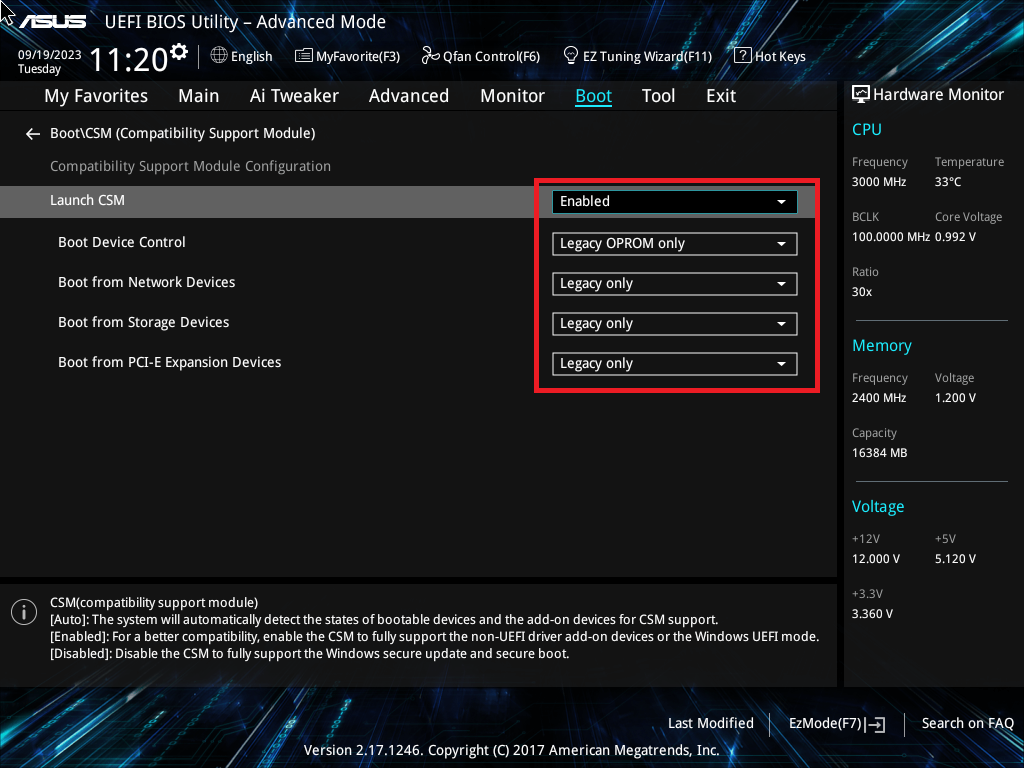The image size is (1024, 768).
Task: Click Search on FAQ
Action: coord(967,723)
